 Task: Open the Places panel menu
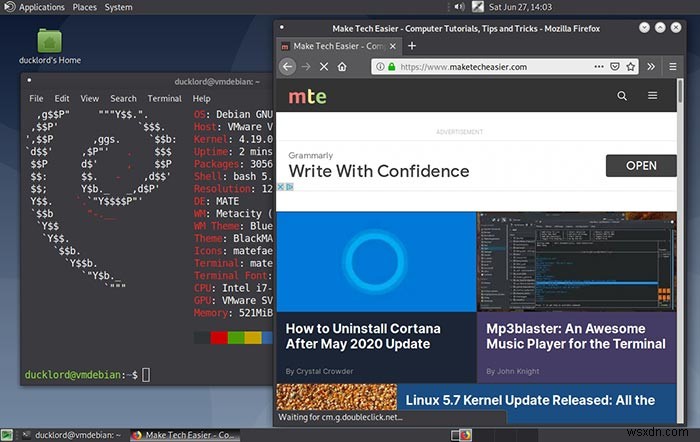(84, 7)
